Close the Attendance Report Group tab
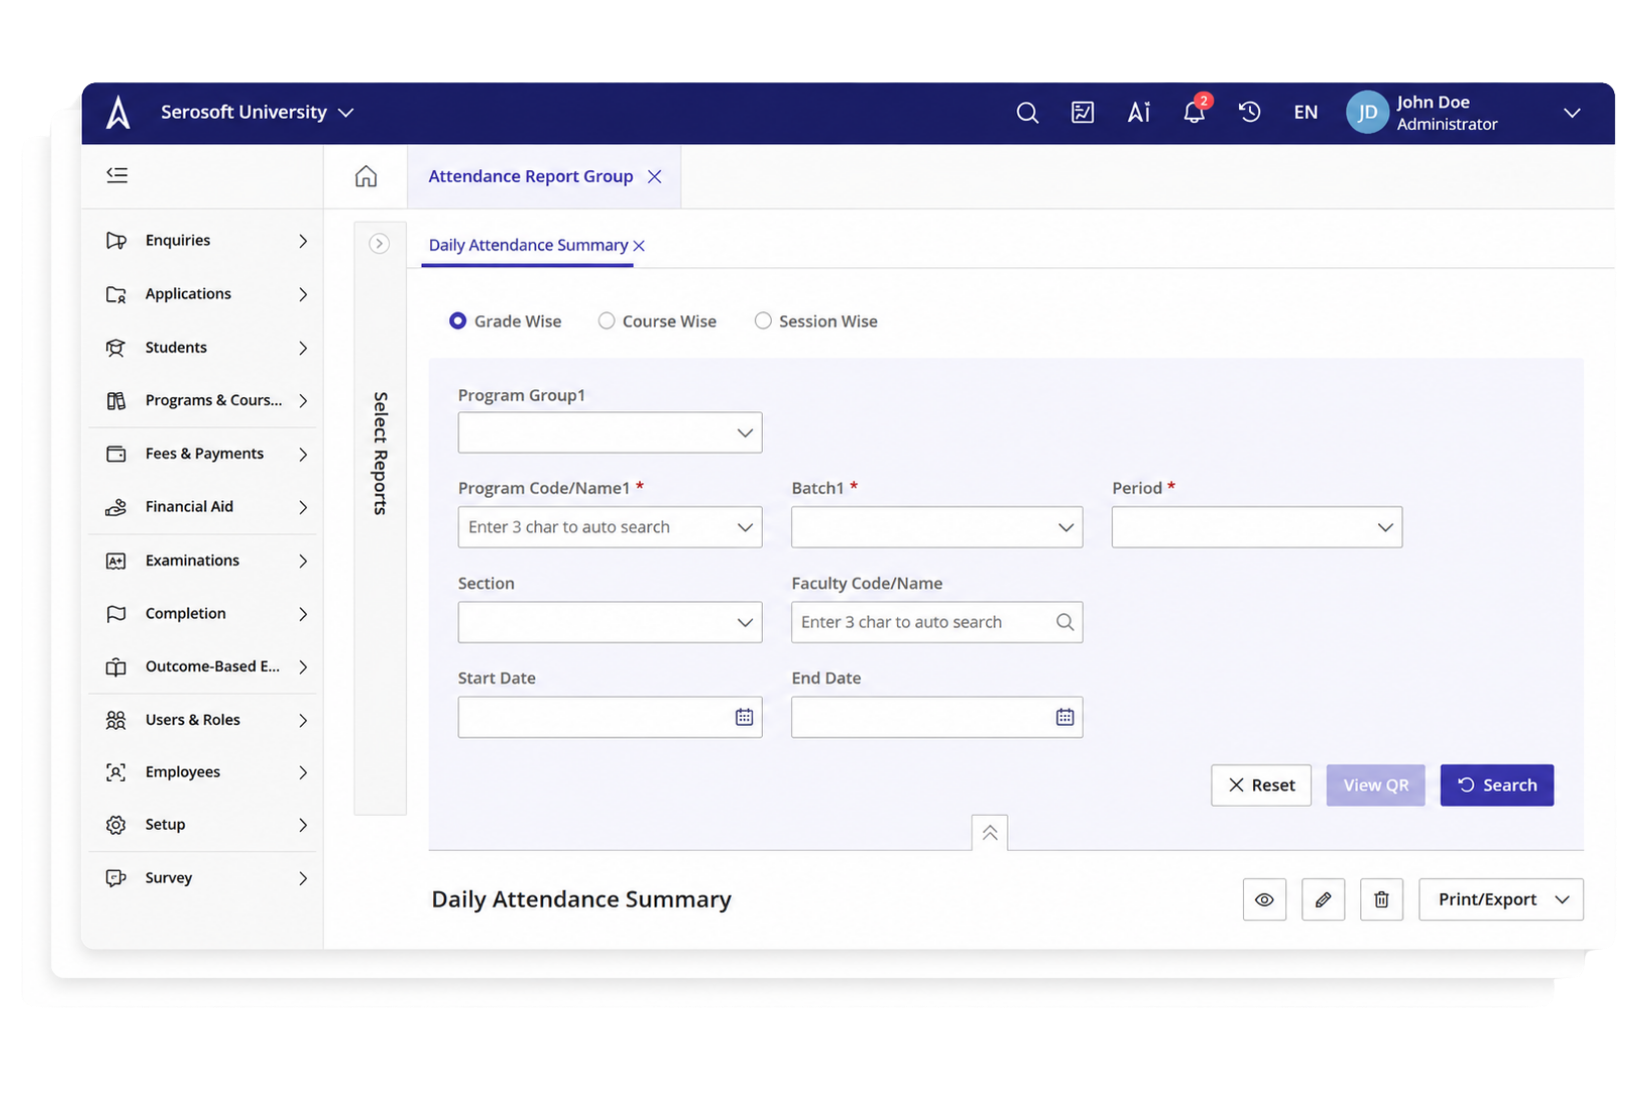The image size is (1650, 1100). (x=655, y=176)
